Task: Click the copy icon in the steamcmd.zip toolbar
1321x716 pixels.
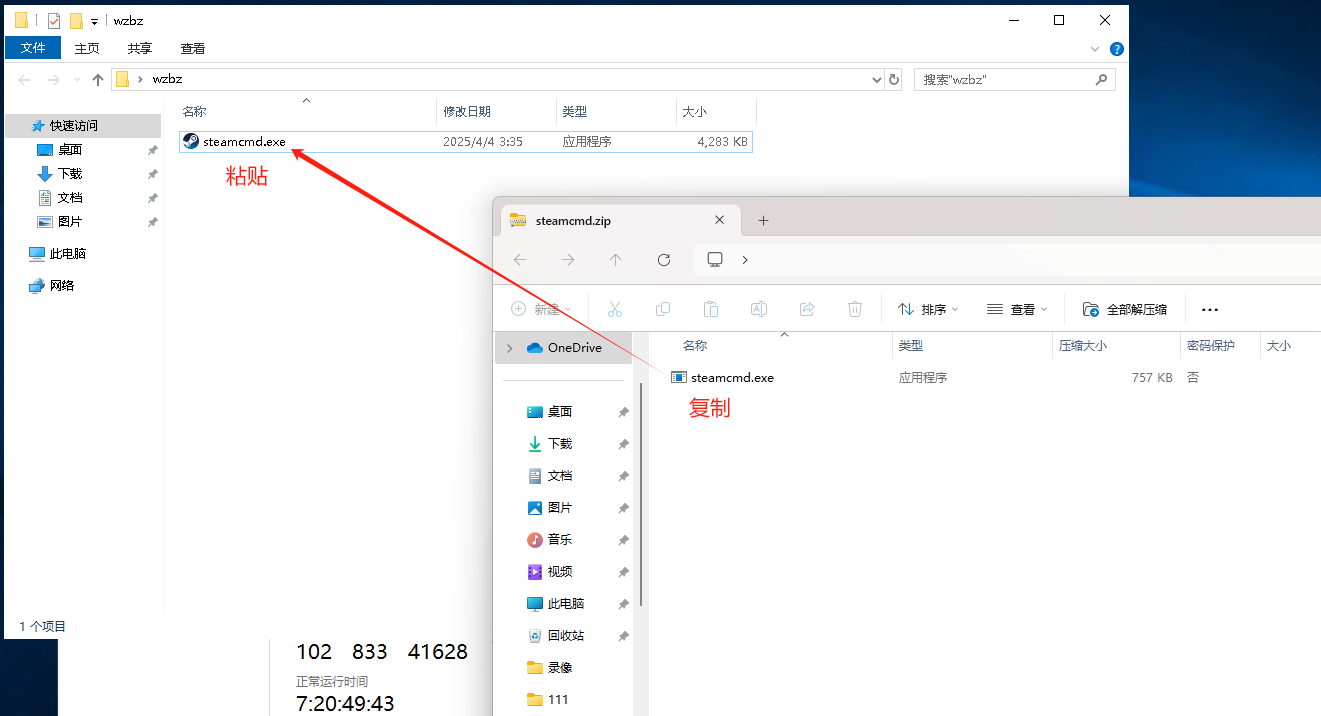Action: click(663, 309)
